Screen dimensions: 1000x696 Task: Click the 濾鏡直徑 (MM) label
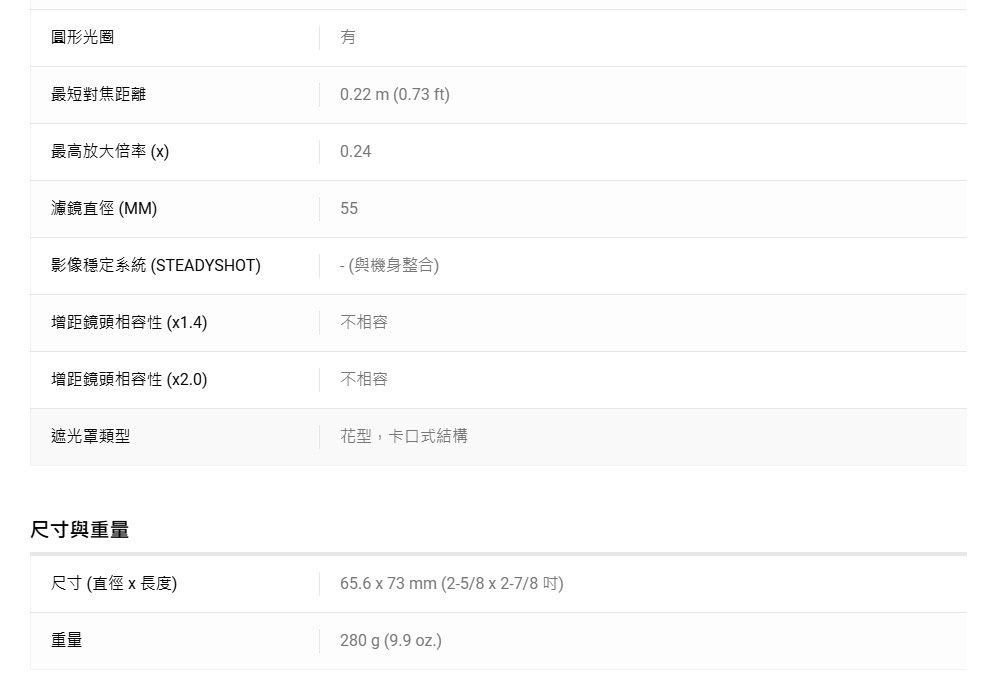[x=104, y=208]
